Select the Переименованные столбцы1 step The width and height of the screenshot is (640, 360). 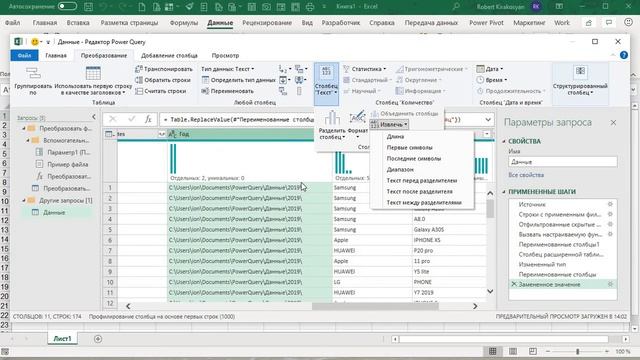559,244
